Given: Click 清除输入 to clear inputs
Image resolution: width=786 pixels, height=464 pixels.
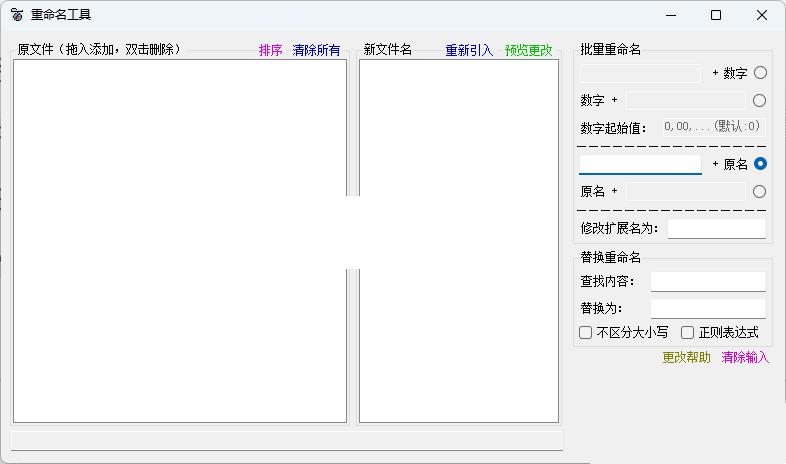Looking at the screenshot, I should pos(745,357).
